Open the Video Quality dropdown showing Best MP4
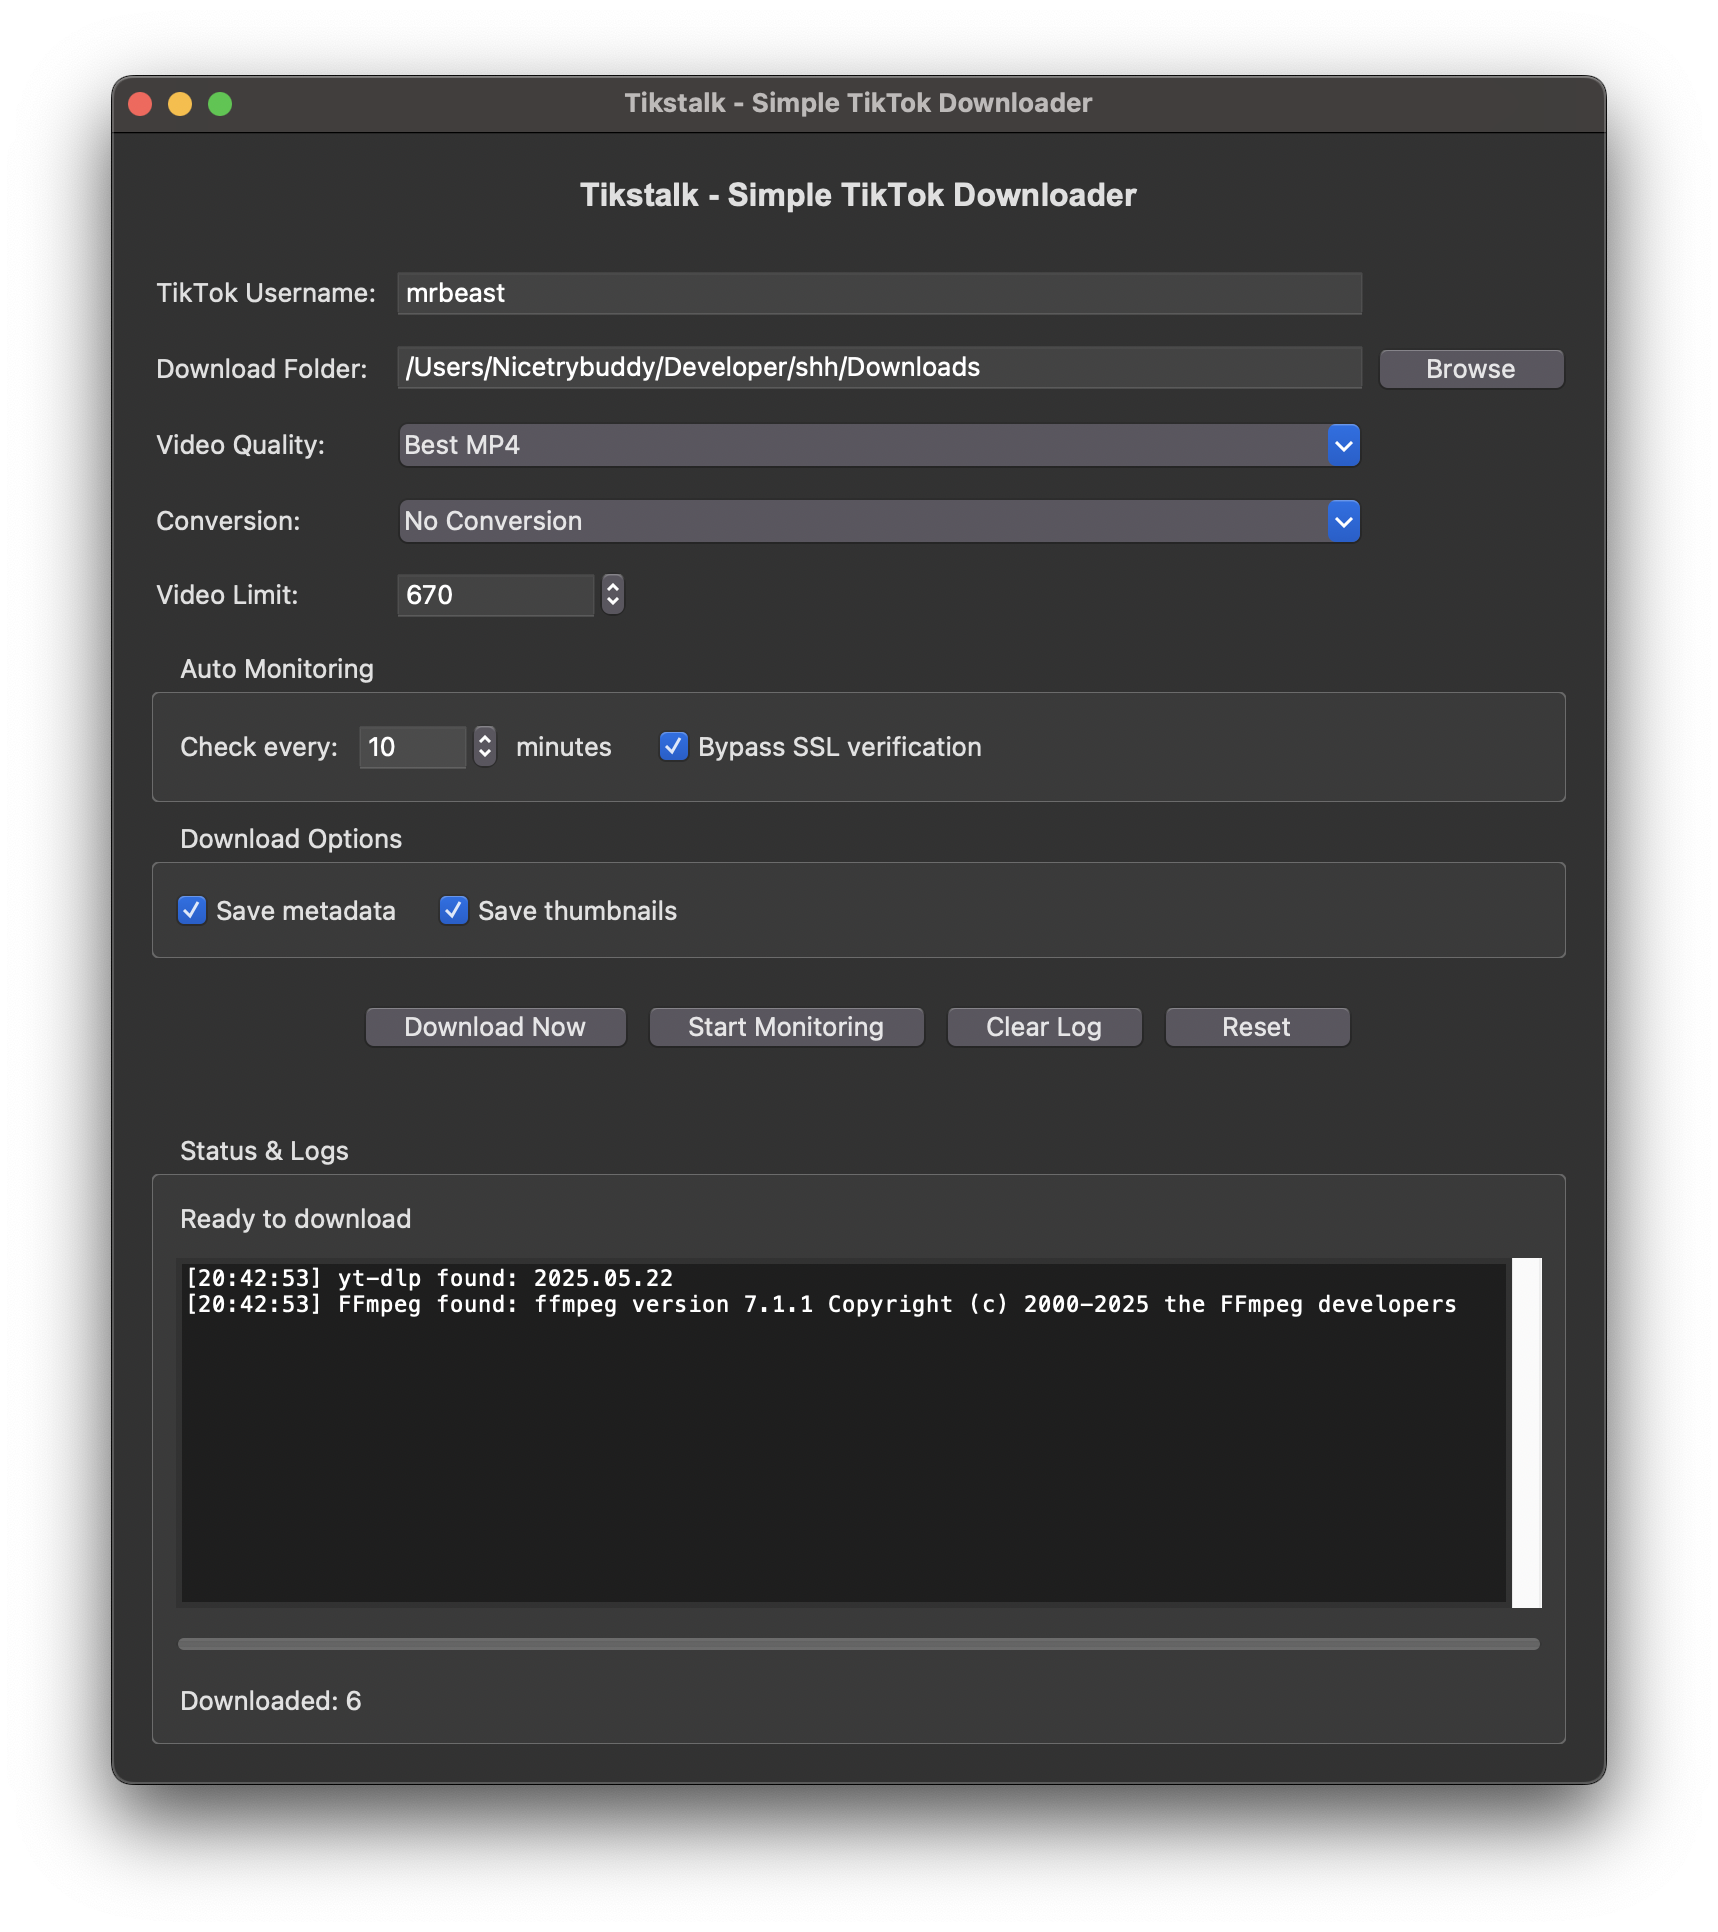Image resolution: width=1718 pixels, height=1932 pixels. pyautogui.click(x=879, y=445)
